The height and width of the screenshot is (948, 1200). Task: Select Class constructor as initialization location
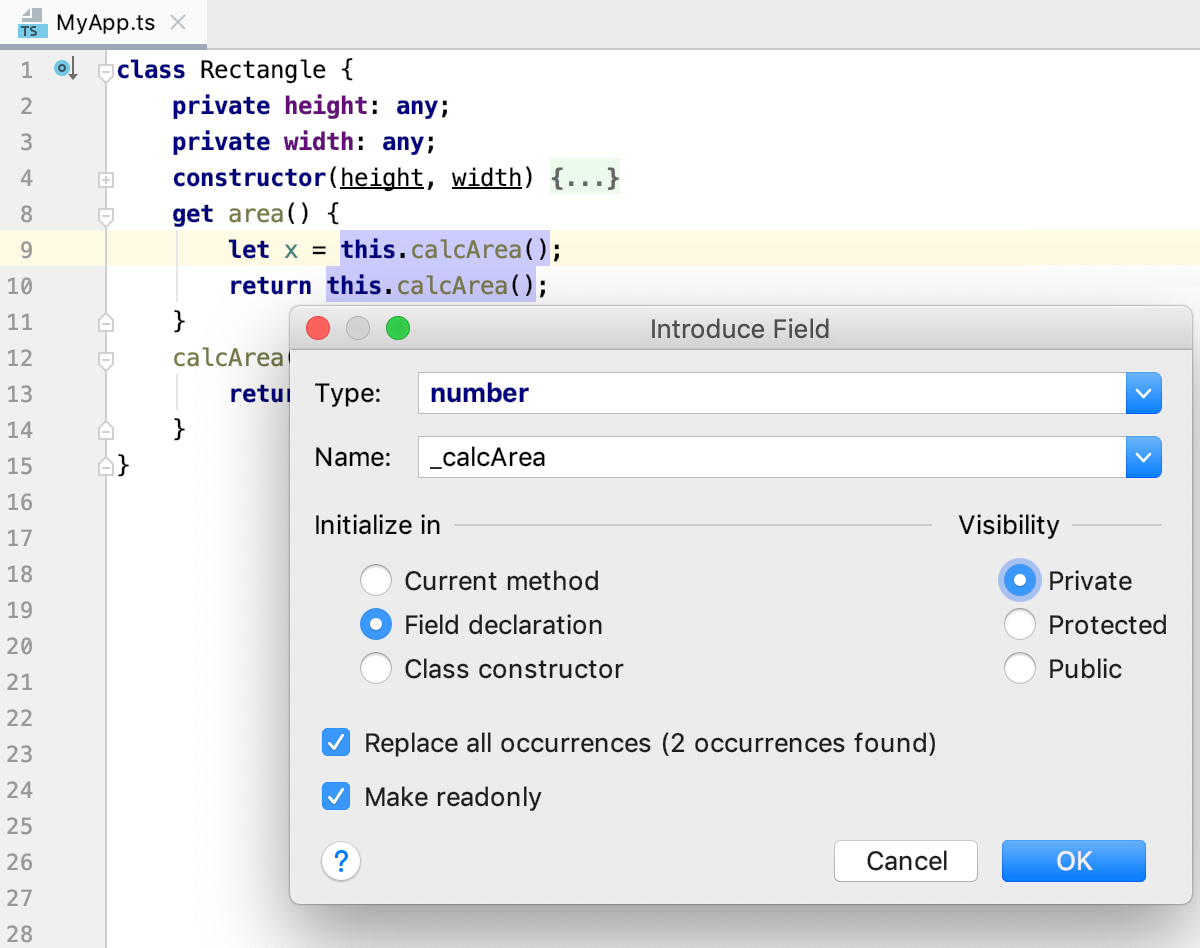pos(376,668)
